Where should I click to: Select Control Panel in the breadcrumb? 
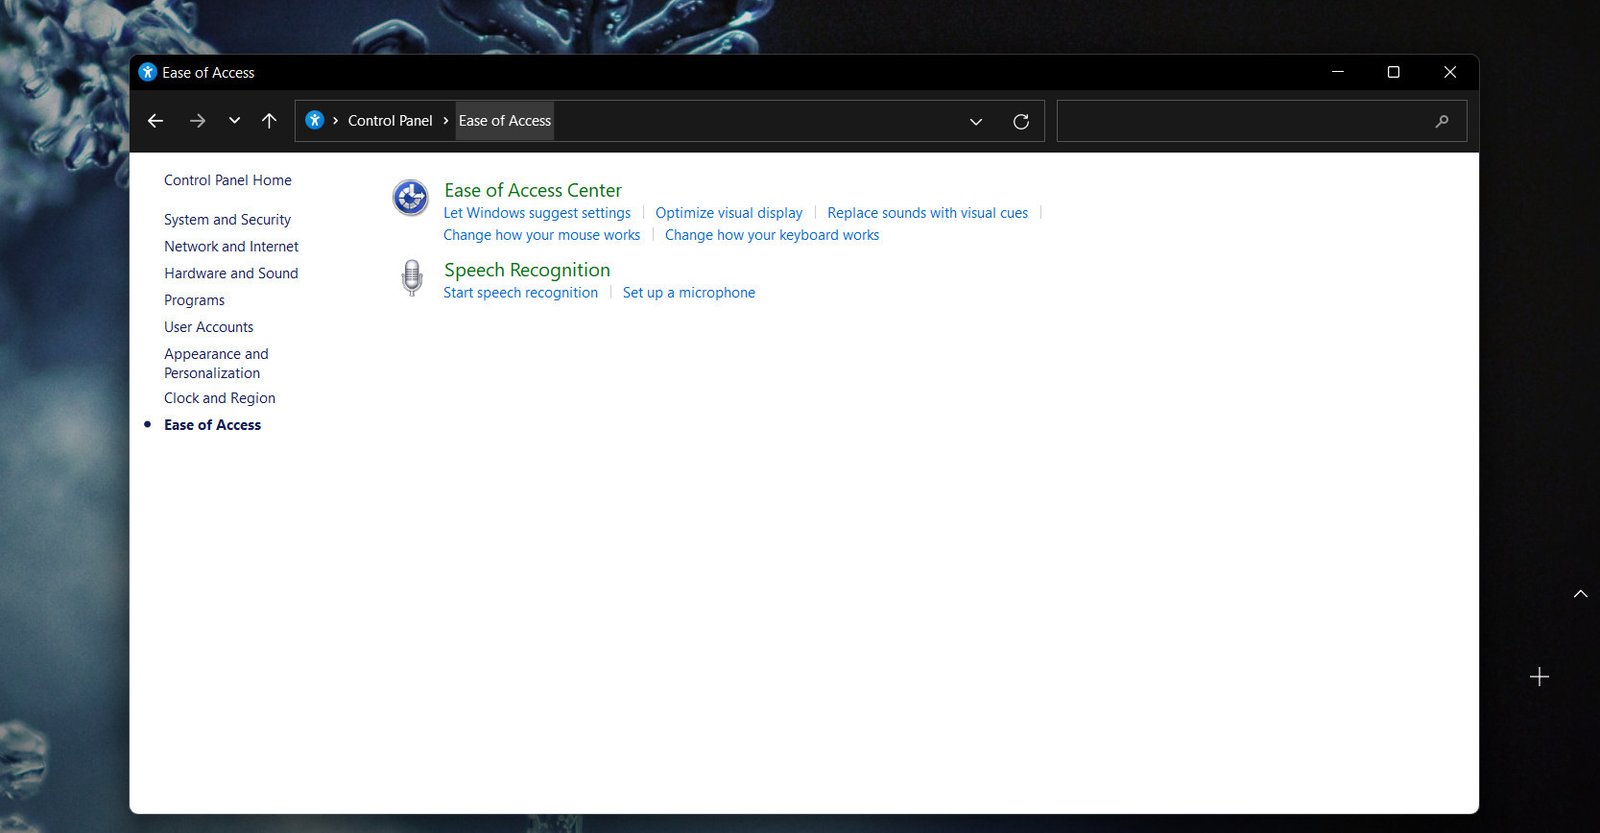click(x=390, y=121)
